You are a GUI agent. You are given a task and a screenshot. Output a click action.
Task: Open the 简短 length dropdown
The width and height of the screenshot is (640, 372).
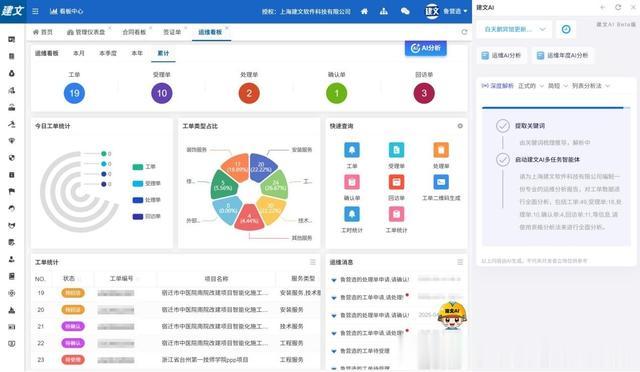(558, 86)
